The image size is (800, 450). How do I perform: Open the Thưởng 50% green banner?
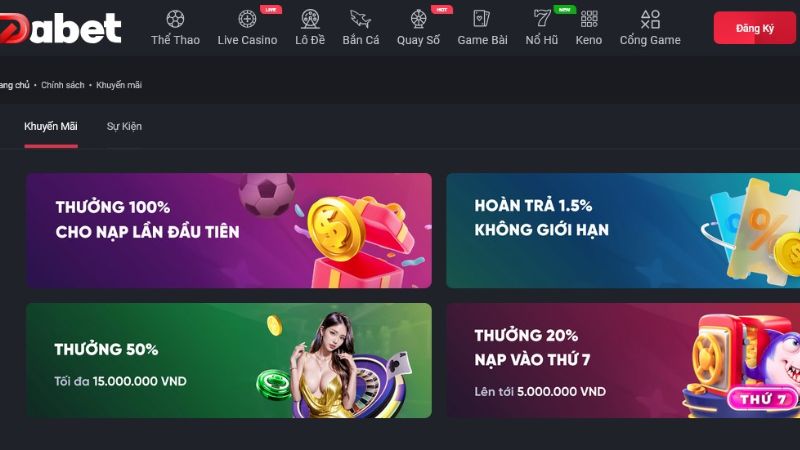click(229, 361)
